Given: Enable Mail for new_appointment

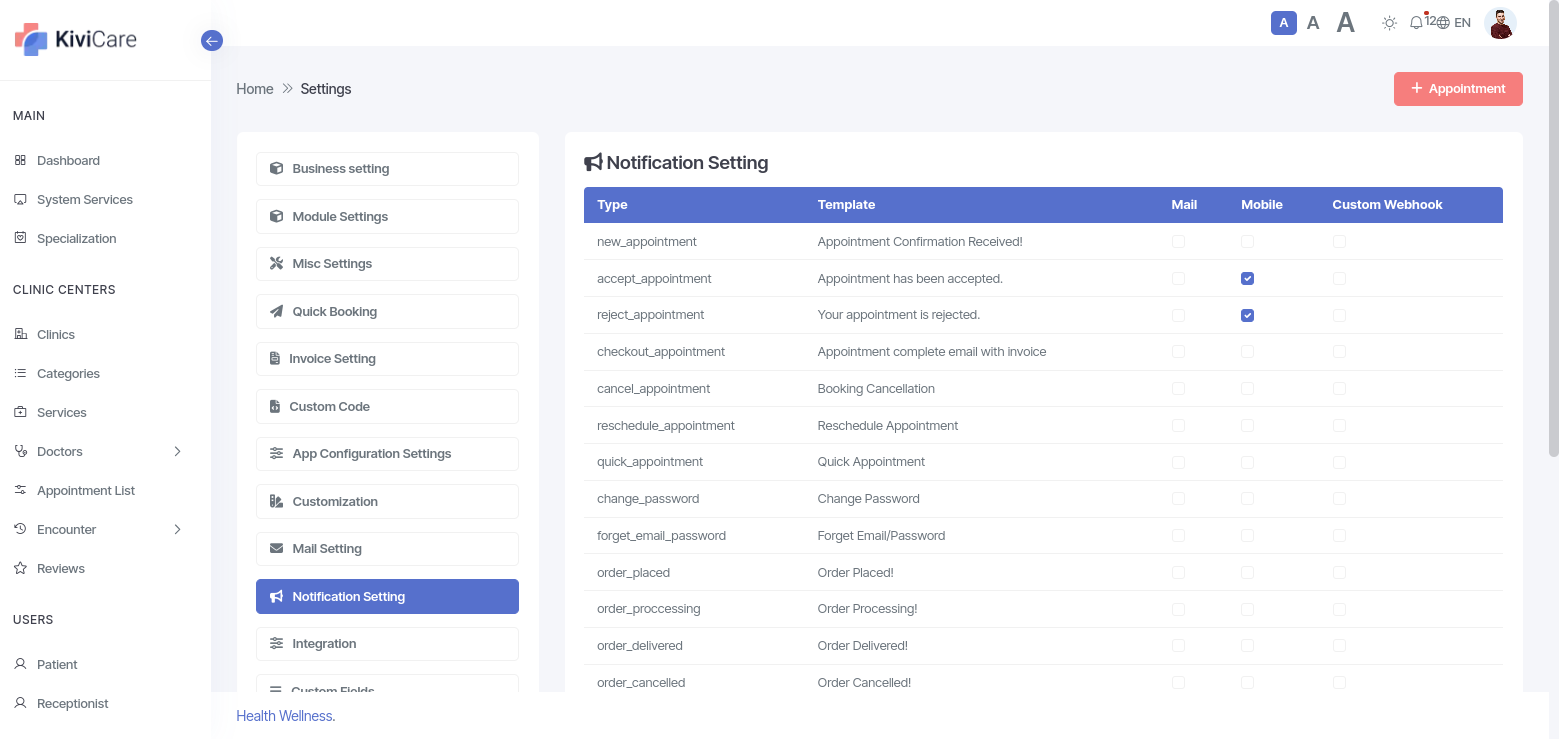Looking at the screenshot, I should pos(1178,242).
